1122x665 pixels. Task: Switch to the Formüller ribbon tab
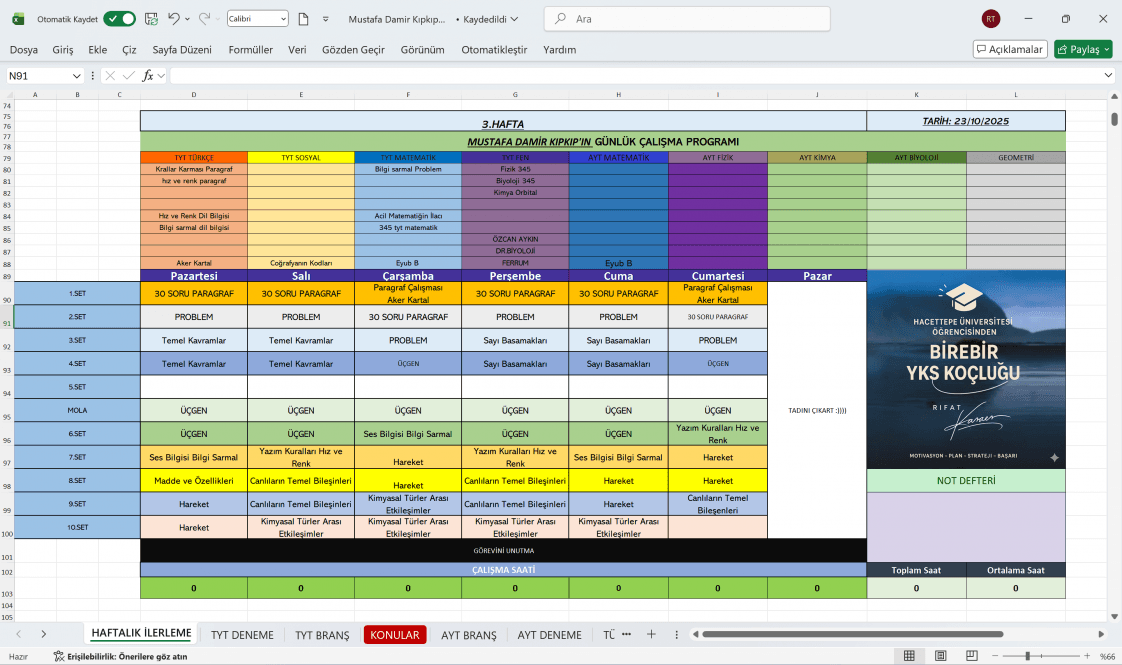[250, 49]
